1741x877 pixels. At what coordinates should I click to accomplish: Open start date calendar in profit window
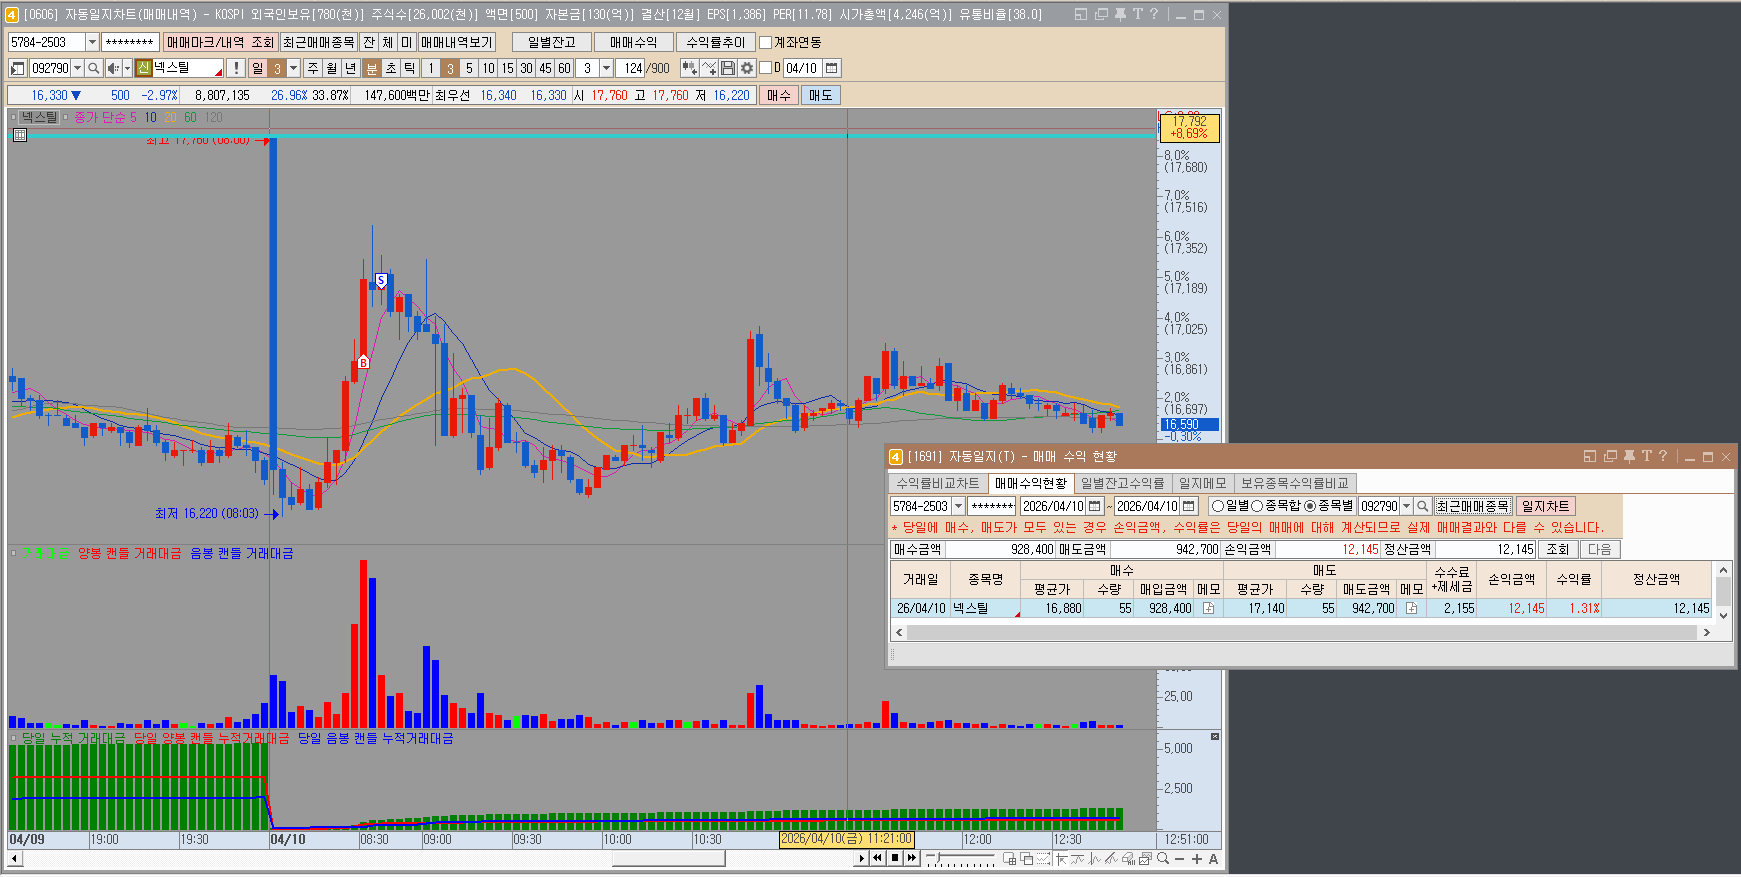pyautogui.click(x=1095, y=506)
